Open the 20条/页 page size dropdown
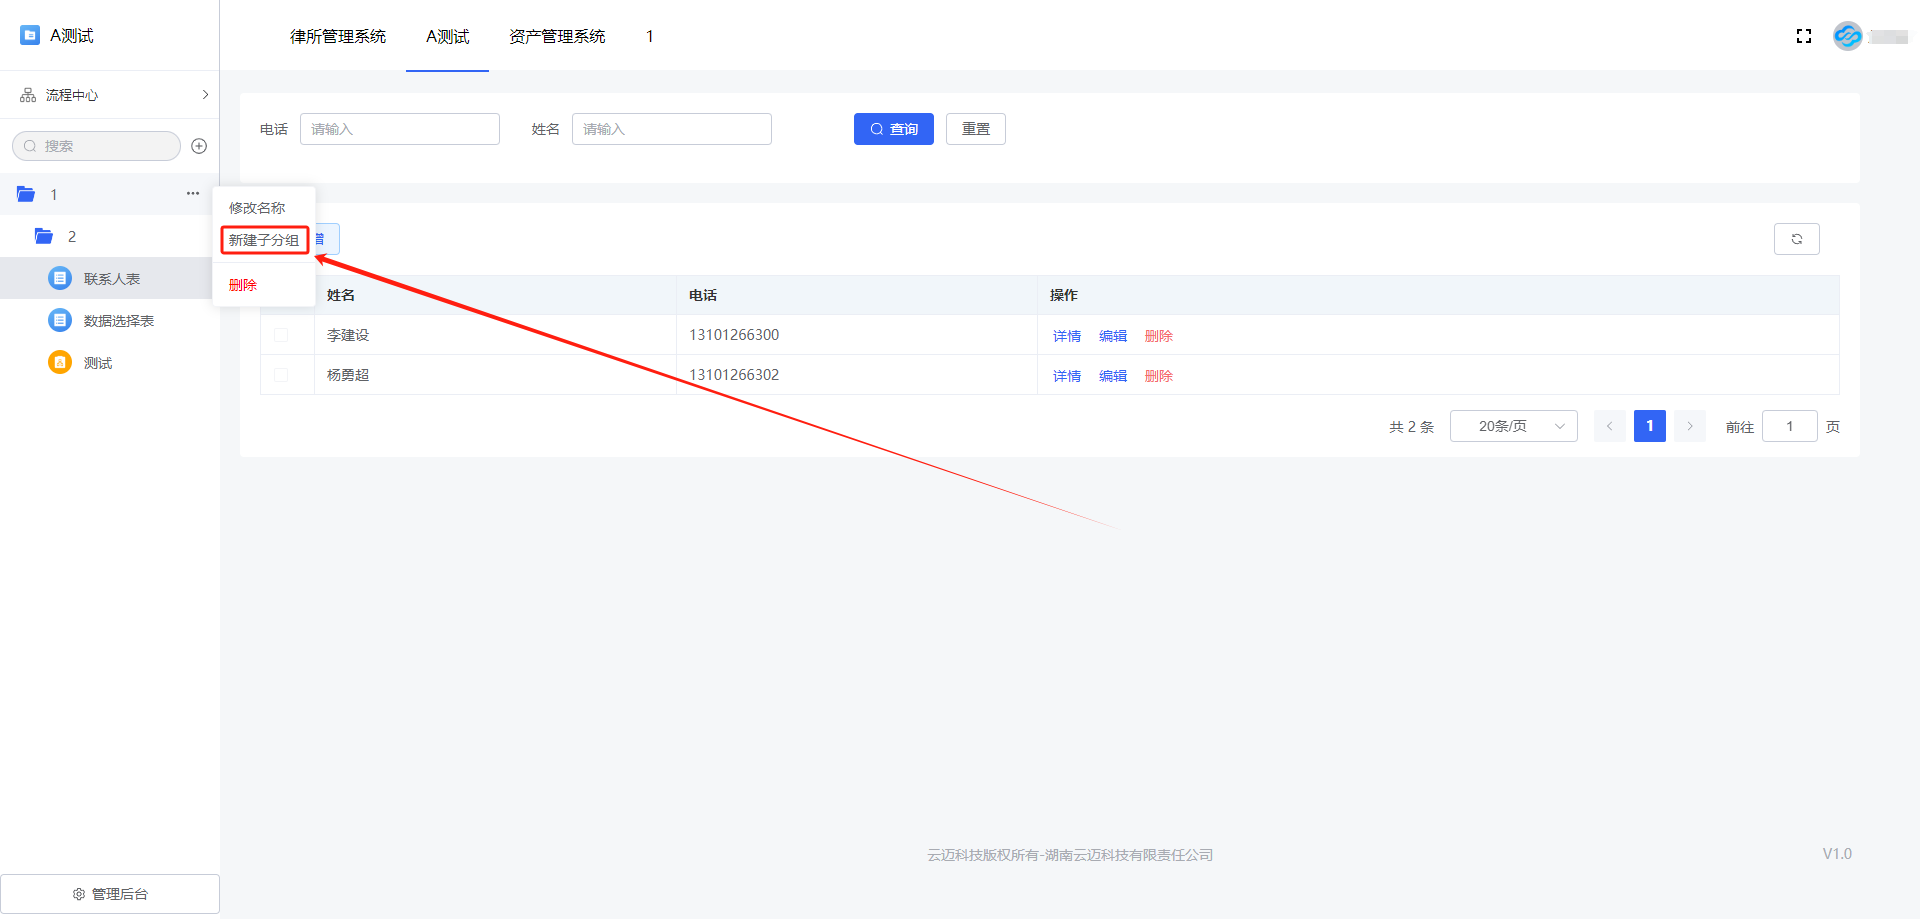This screenshot has height=919, width=1920. click(x=1513, y=426)
